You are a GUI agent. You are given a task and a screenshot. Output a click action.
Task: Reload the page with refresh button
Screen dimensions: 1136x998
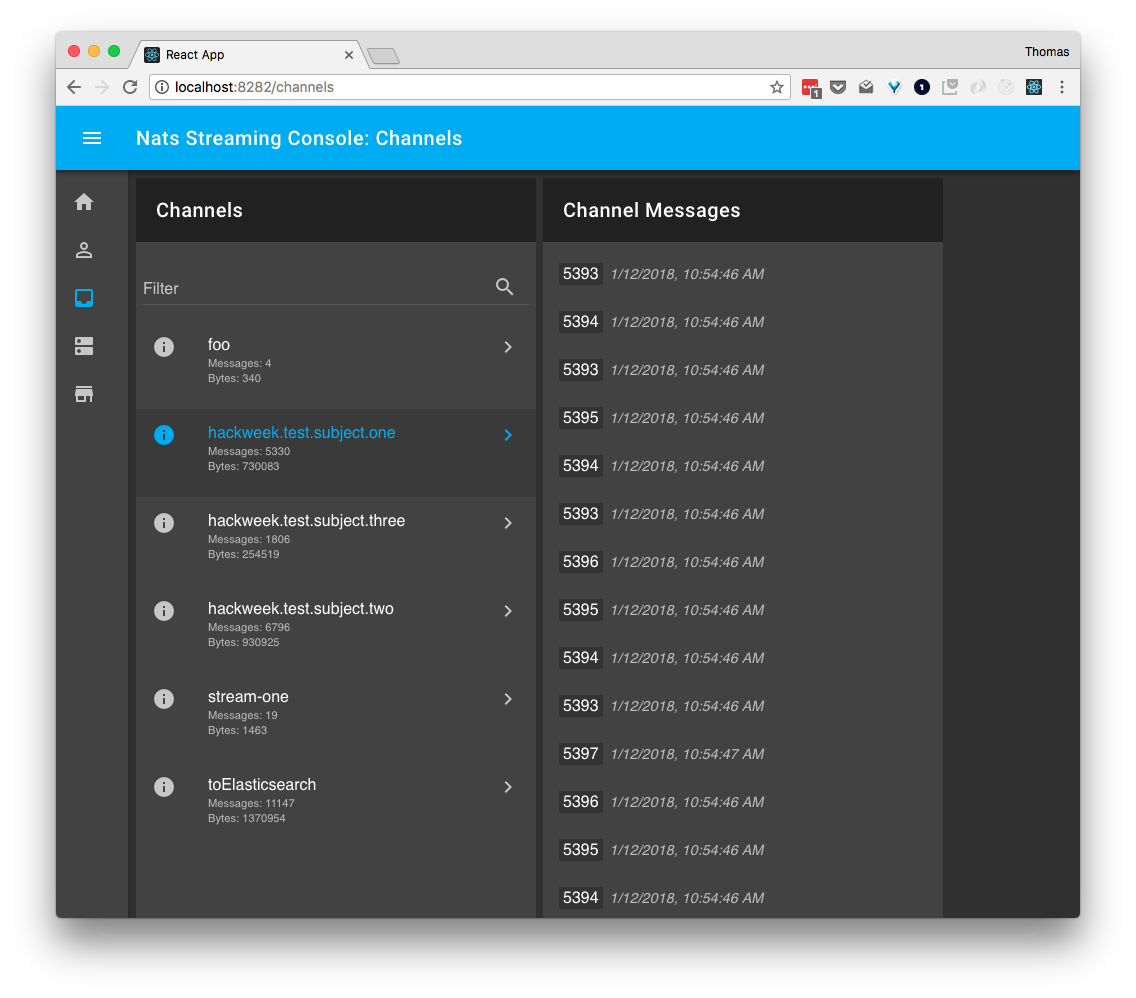tap(130, 87)
